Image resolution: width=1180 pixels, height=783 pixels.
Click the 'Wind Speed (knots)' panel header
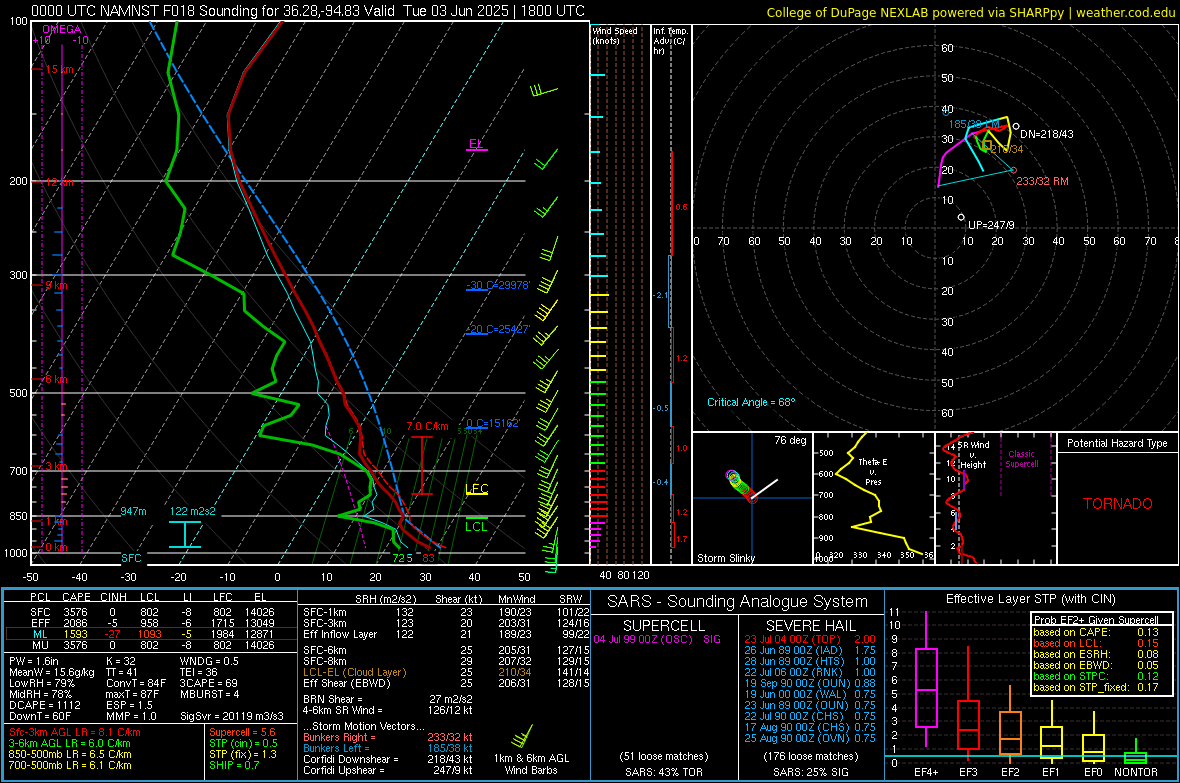click(614, 35)
